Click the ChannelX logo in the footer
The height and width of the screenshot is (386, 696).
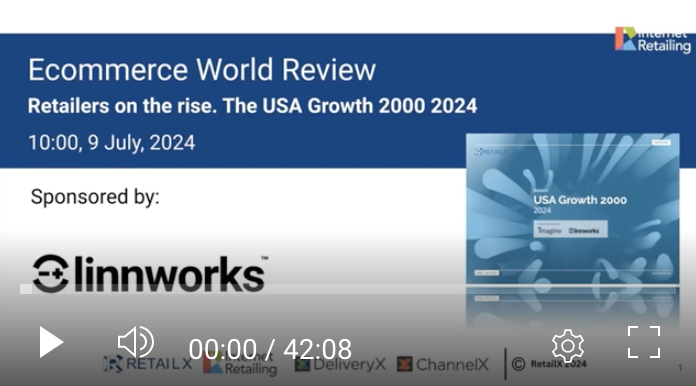point(443,365)
